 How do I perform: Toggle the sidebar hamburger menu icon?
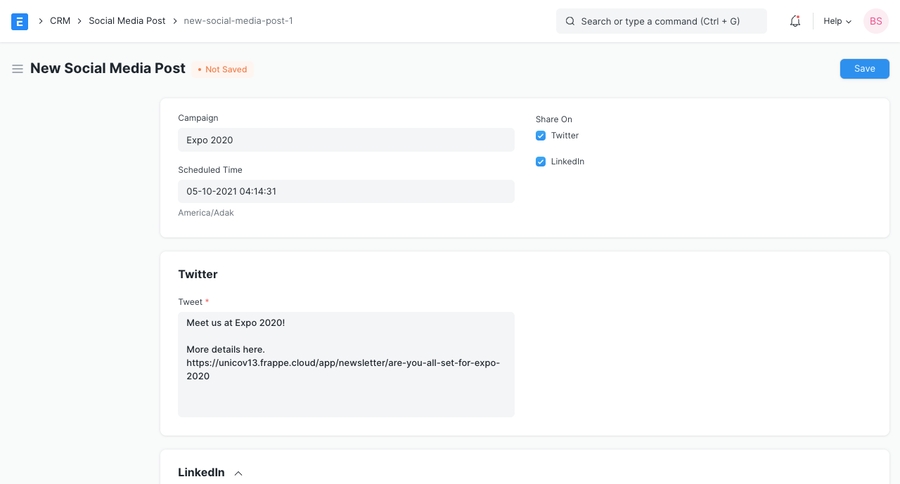(17, 69)
